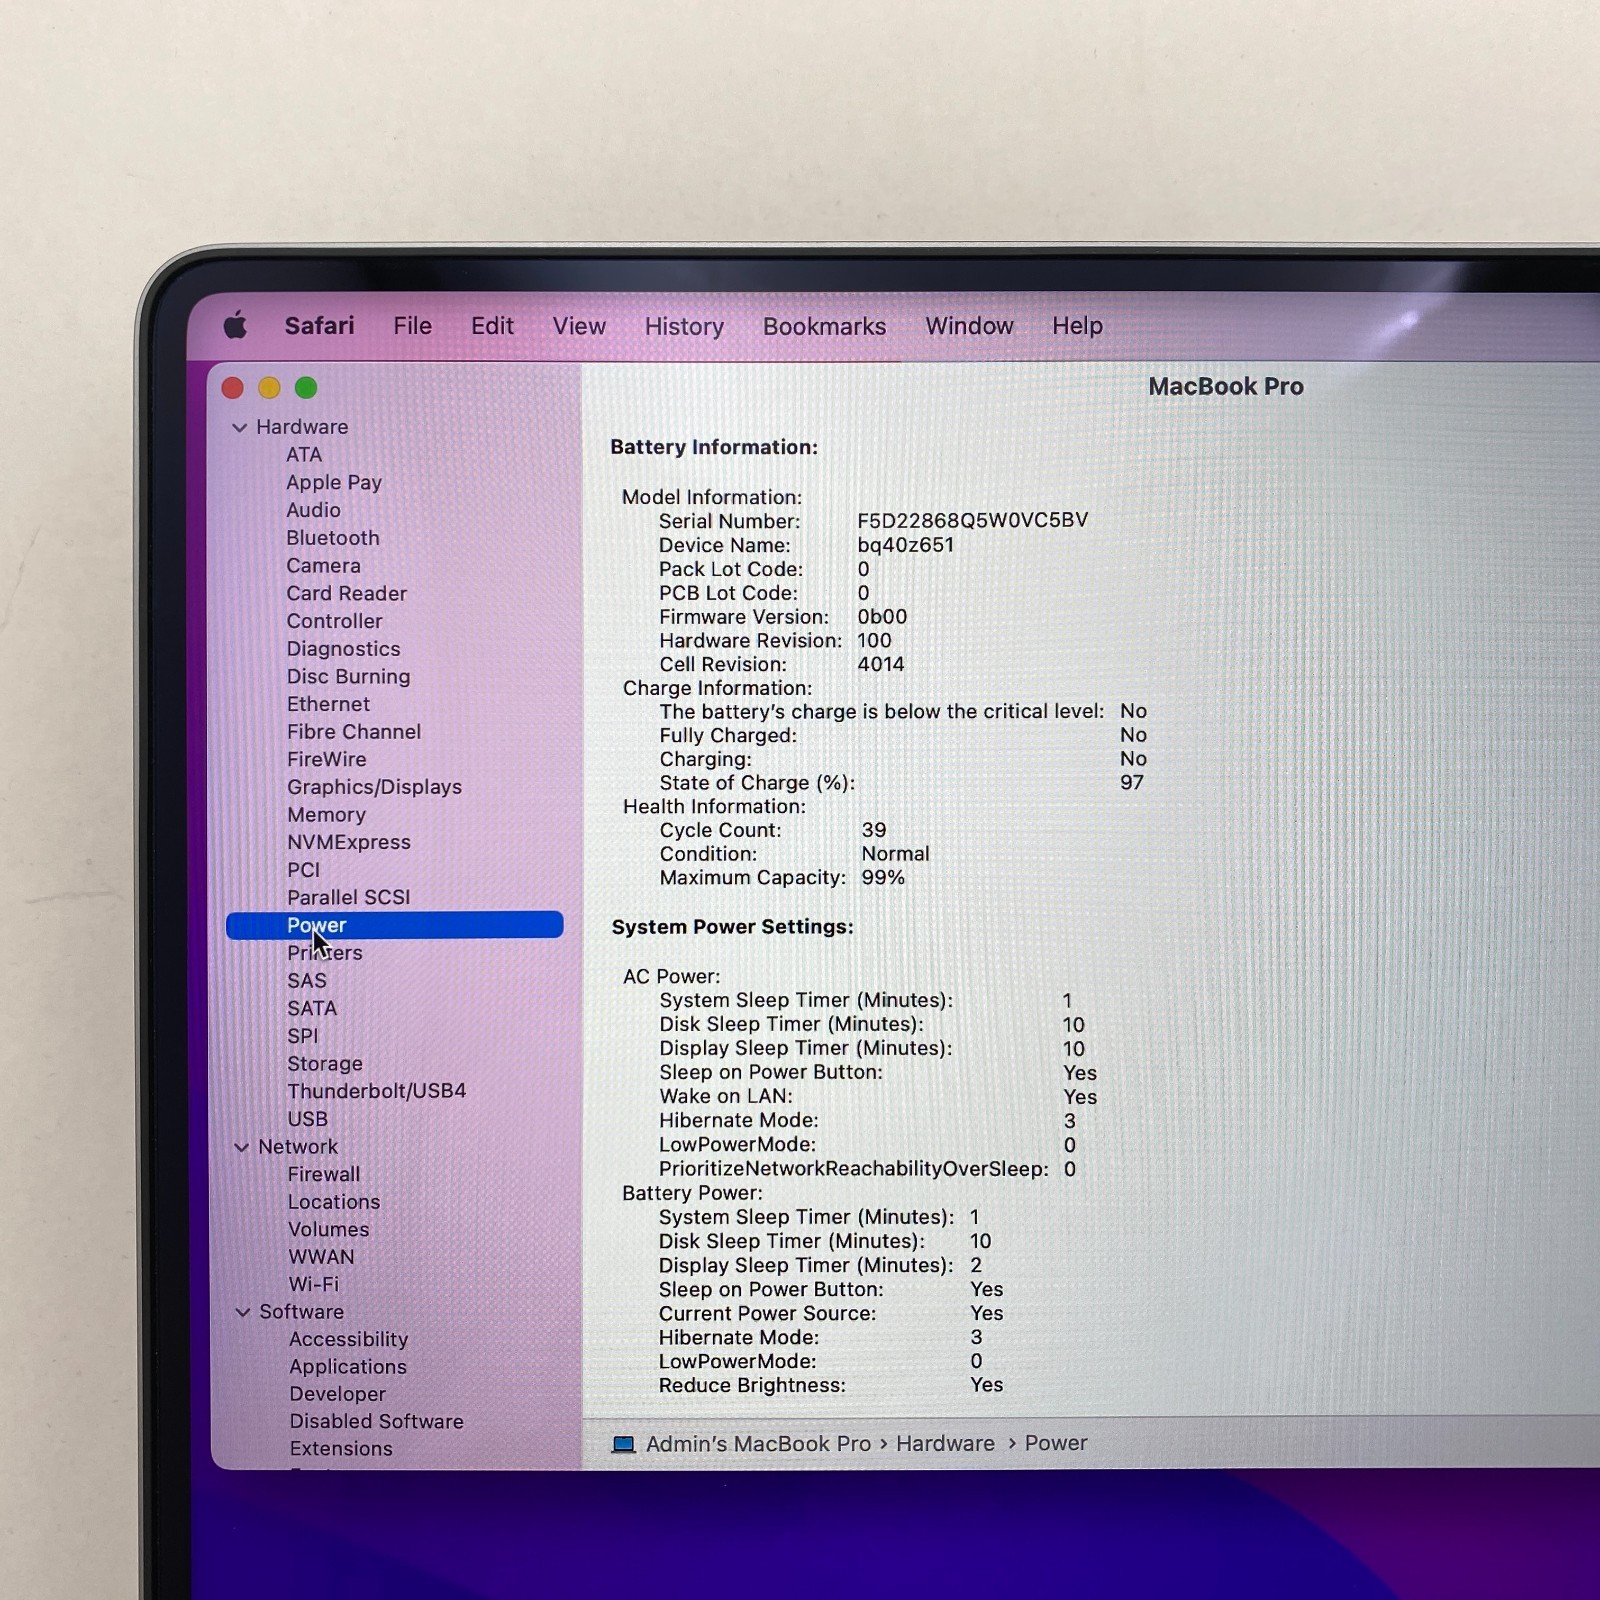Viewport: 1600px width, 1600px height.
Task: Click the Battery Information heading
Action: (714, 447)
